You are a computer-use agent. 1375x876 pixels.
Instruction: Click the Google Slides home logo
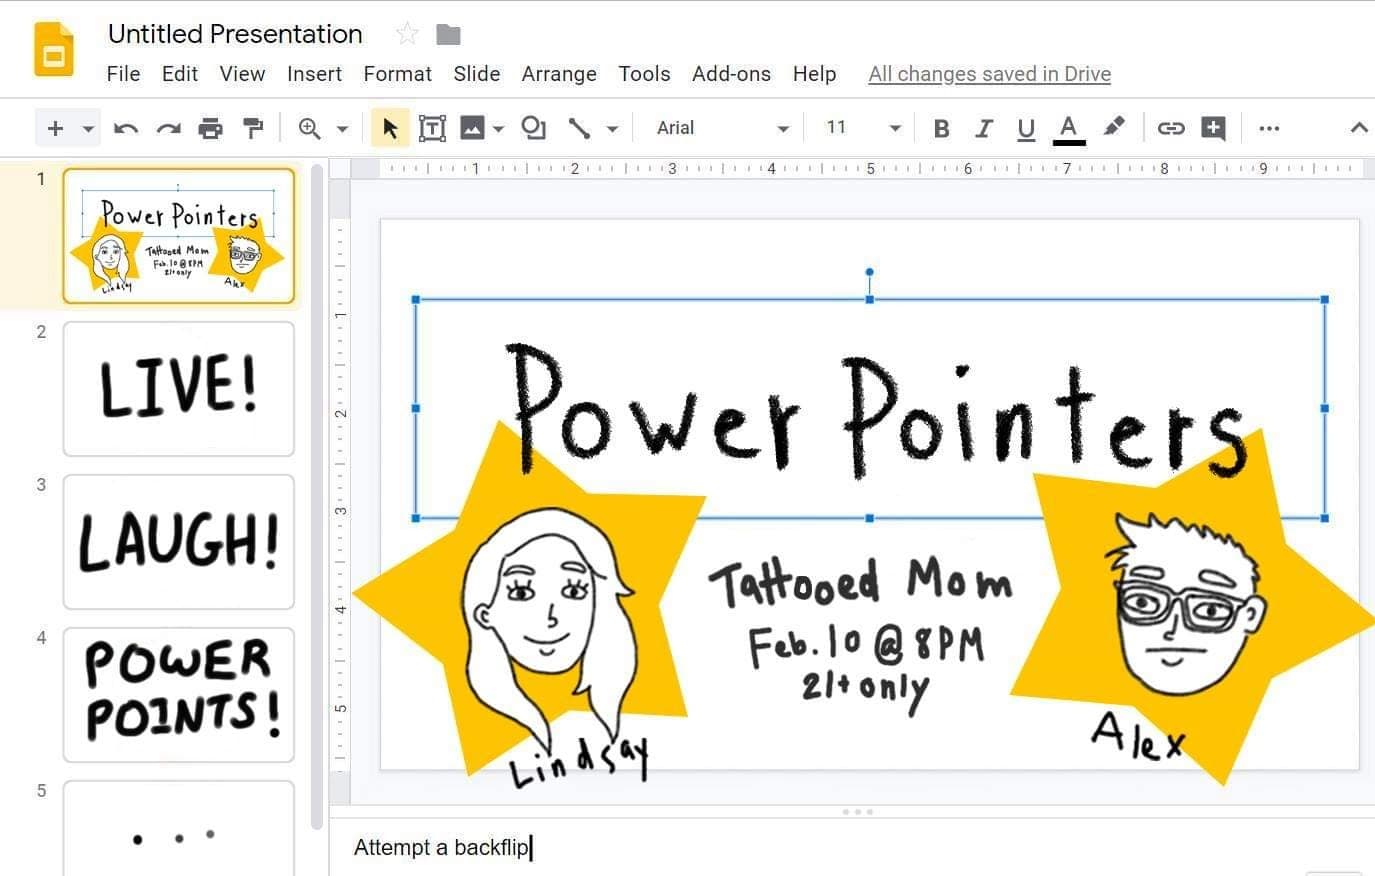click(54, 50)
